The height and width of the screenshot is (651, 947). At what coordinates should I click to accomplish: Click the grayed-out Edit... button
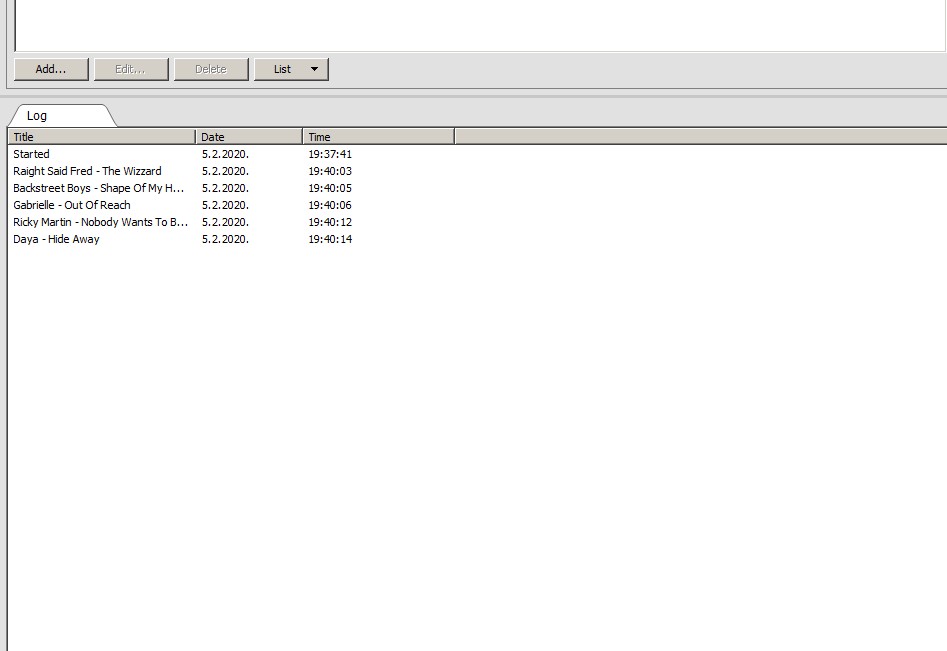(x=130, y=69)
